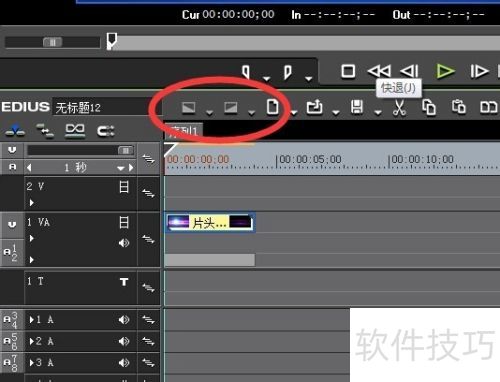The width and height of the screenshot is (500, 382).
Task: Step back to previous frame
Action: [409, 71]
